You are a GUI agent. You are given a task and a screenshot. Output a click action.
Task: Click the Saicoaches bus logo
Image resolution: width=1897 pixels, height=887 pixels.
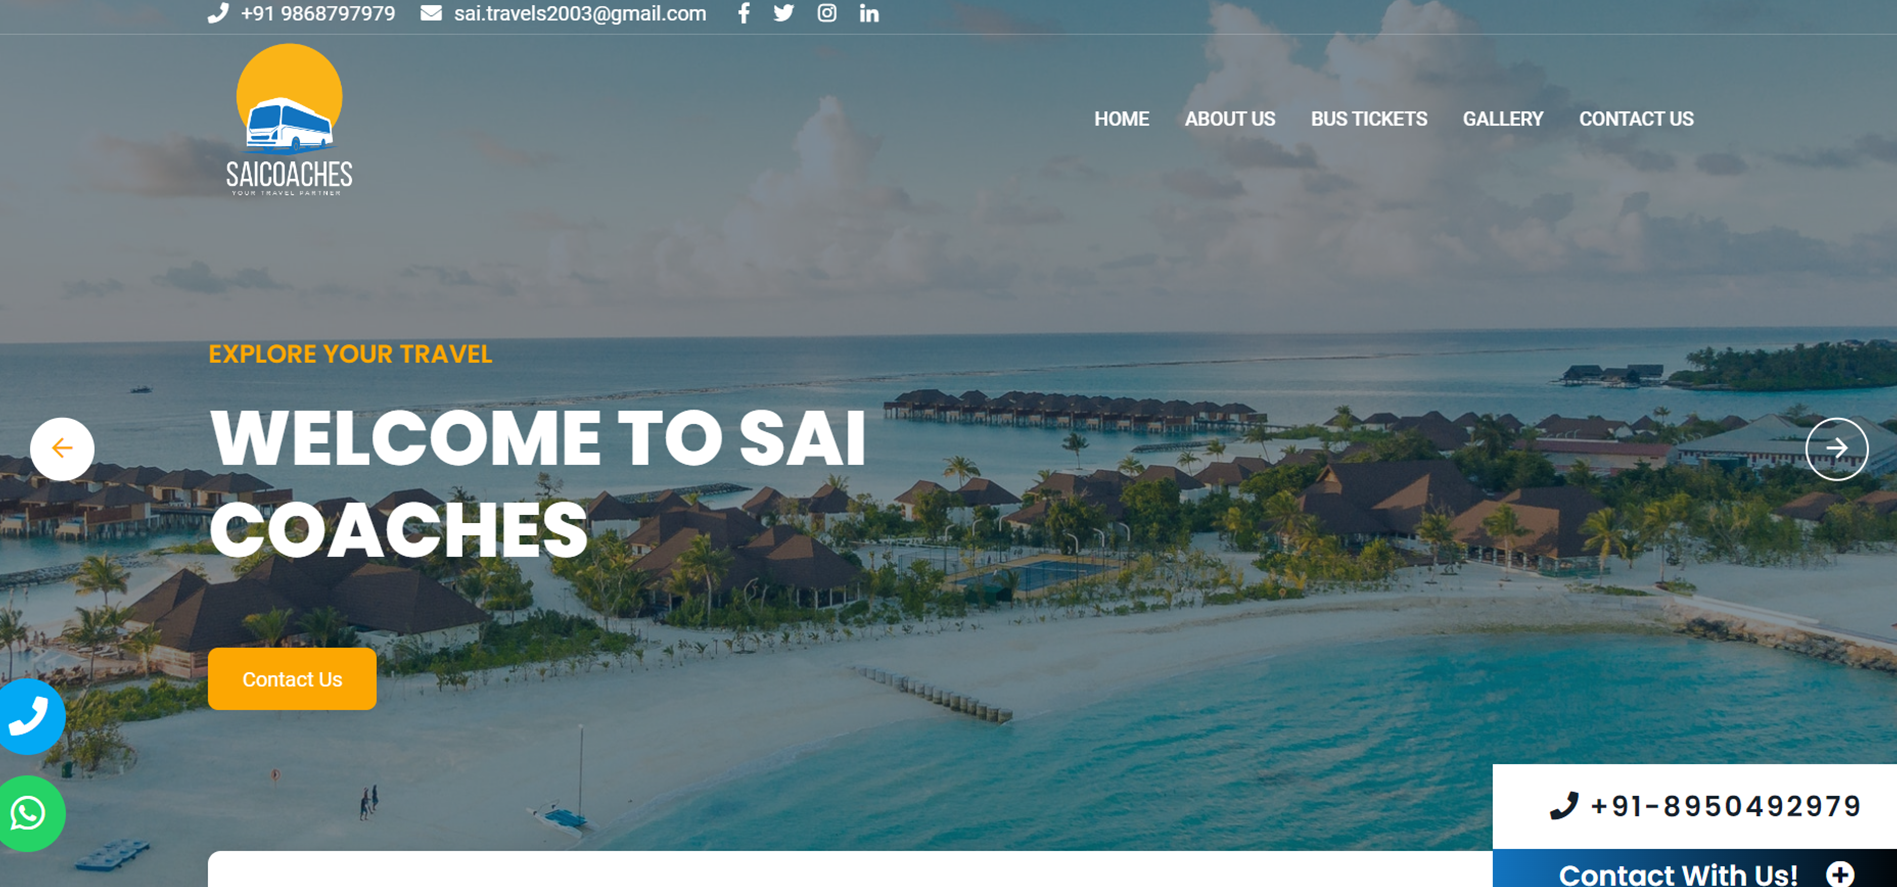pos(289,120)
